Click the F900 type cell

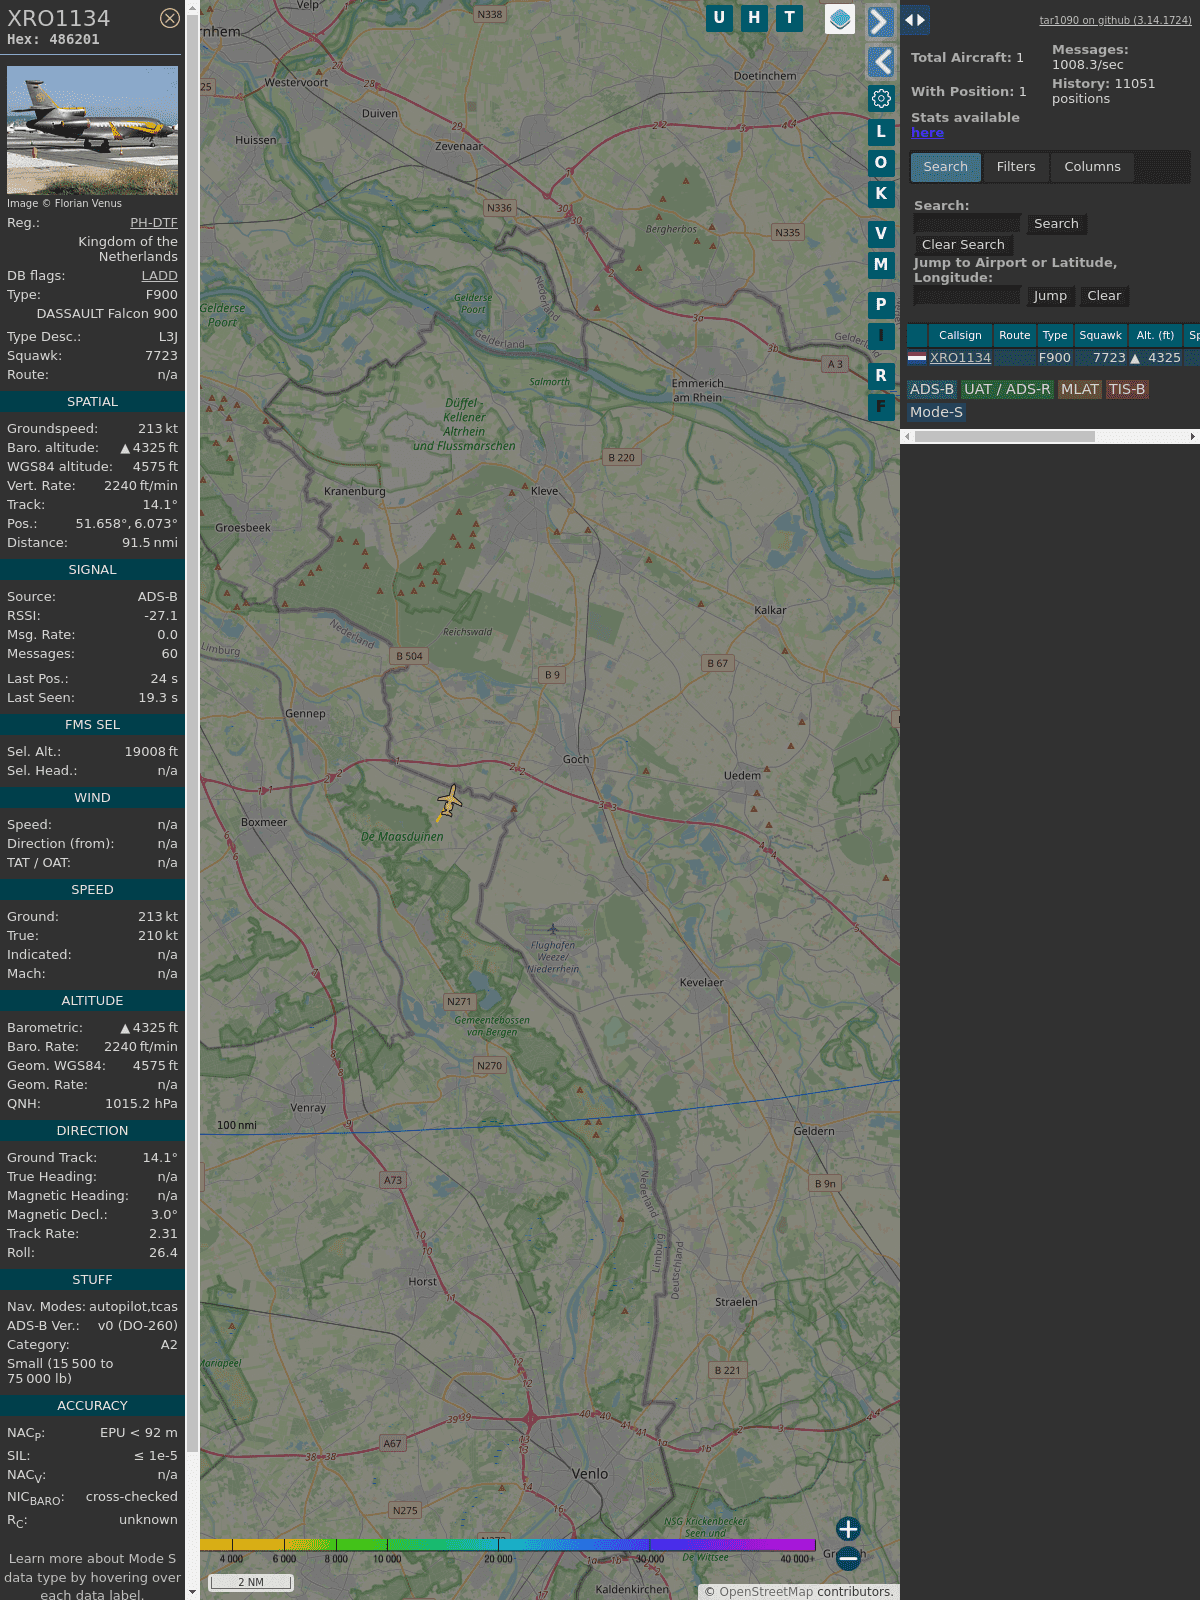point(1054,358)
